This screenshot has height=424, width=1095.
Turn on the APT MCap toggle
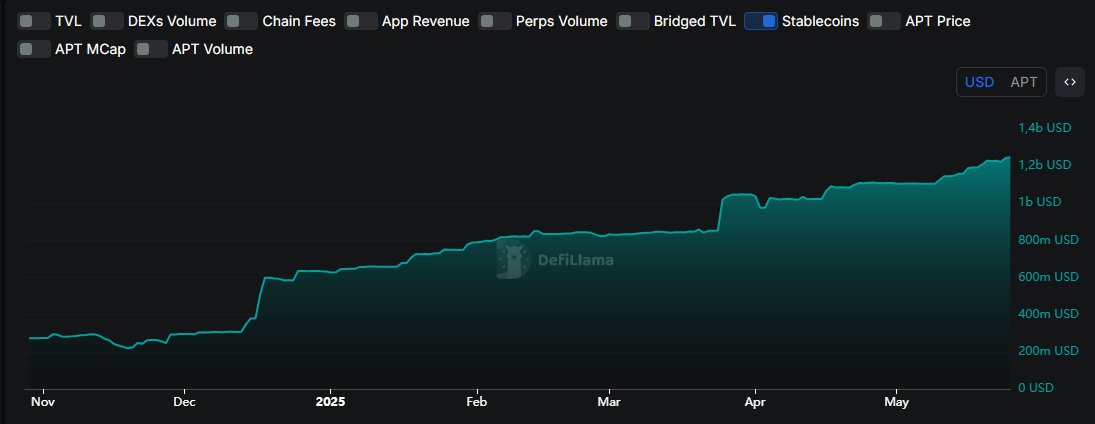coord(34,49)
